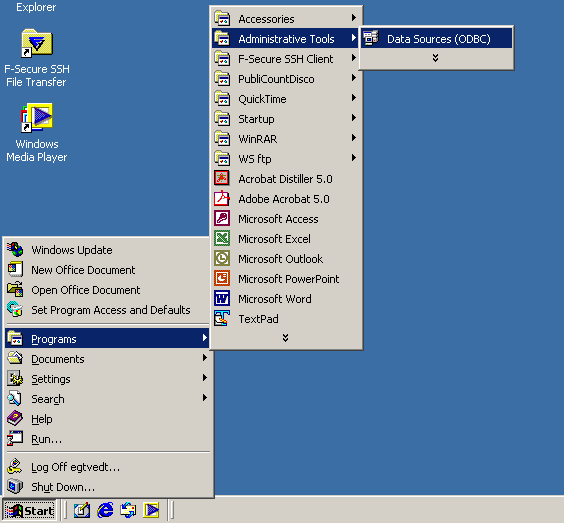The image size is (564, 523).
Task: Launch Windows Update
Action: coord(107,249)
